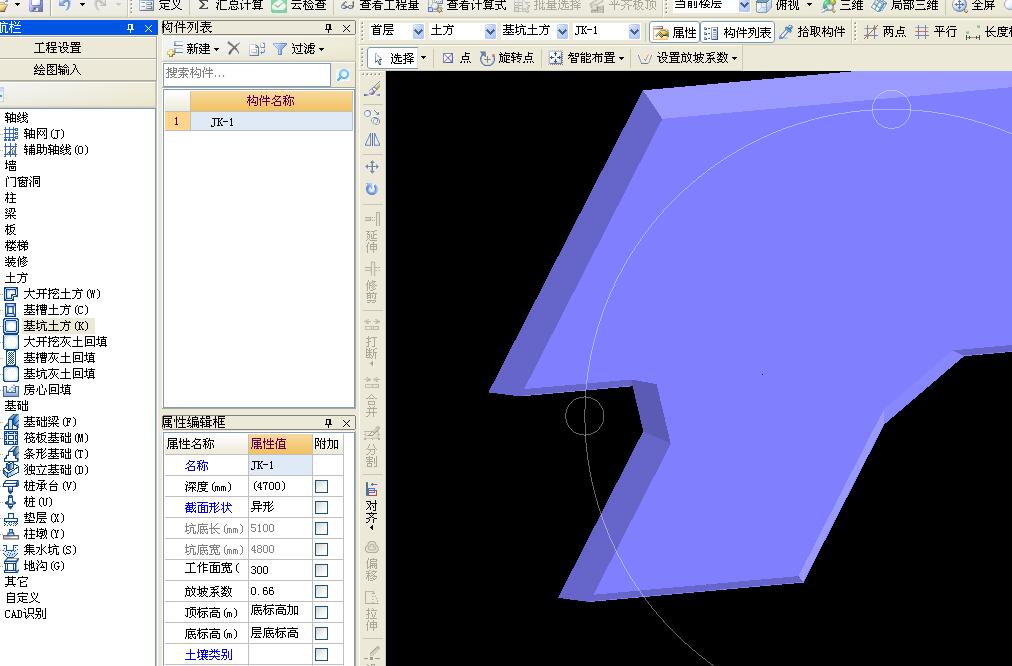
Task: Click the 对齐 align tool
Action: tap(372, 505)
